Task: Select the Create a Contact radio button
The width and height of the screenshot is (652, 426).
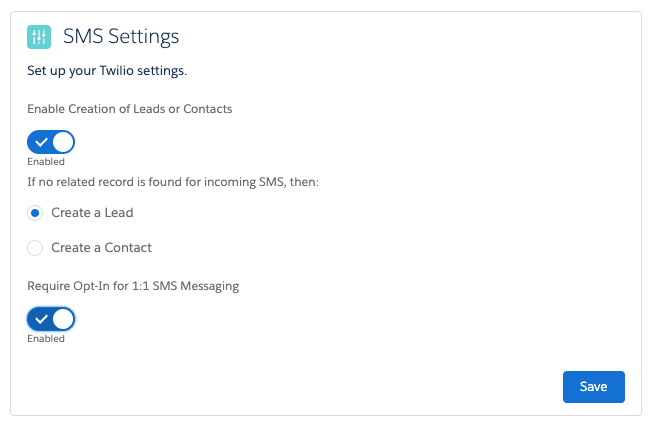Action: (36, 247)
